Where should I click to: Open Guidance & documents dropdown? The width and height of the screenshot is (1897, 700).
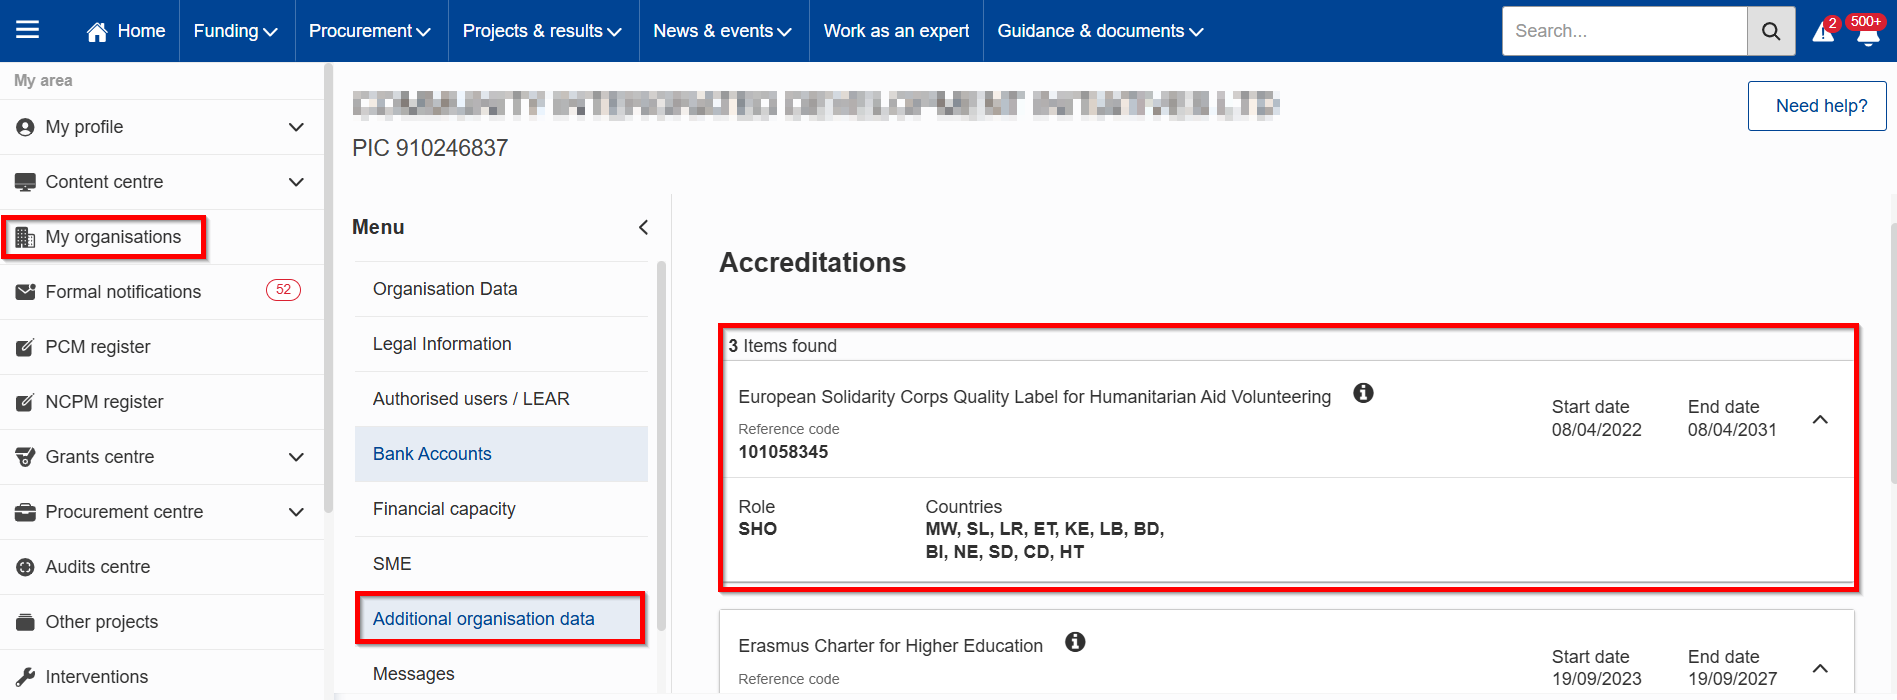pyautogui.click(x=1100, y=31)
